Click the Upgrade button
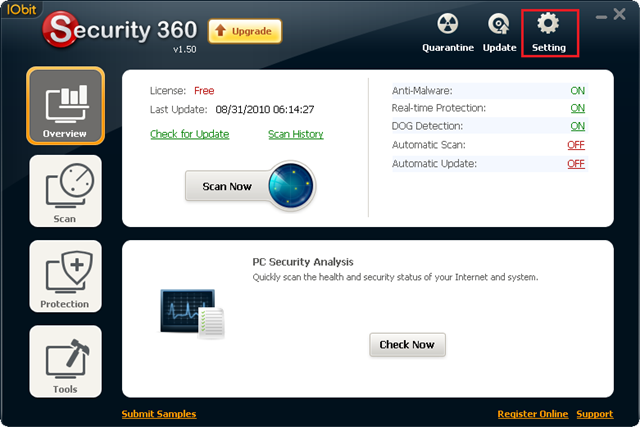The image size is (640, 427). 245,31
